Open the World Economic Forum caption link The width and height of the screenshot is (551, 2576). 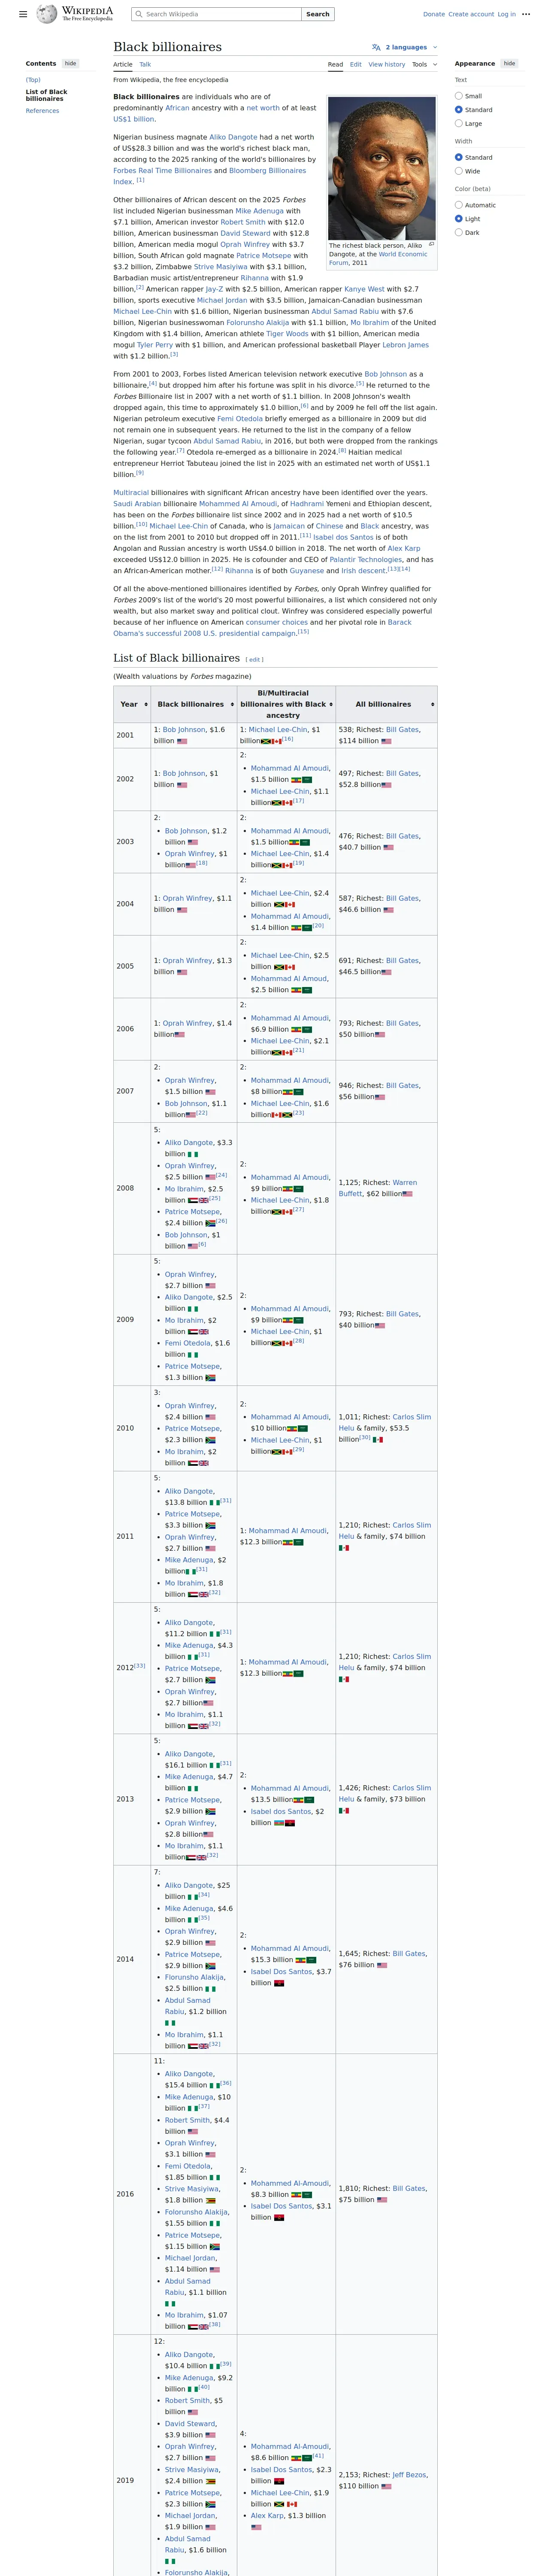[x=378, y=258]
